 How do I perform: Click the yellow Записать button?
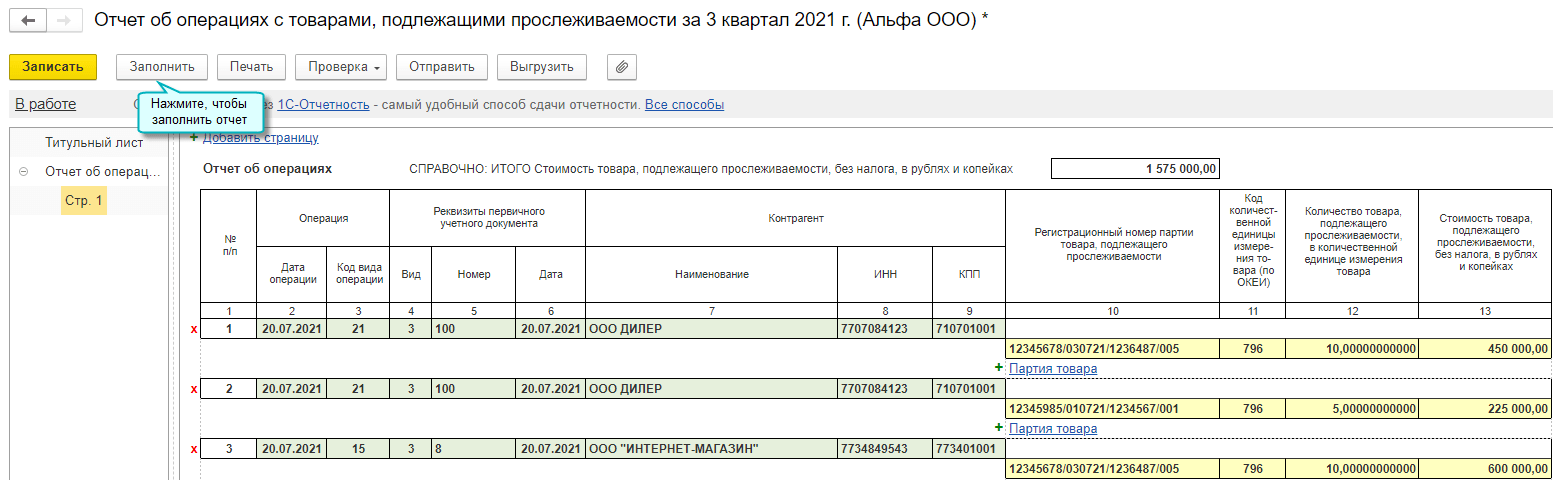pos(53,67)
